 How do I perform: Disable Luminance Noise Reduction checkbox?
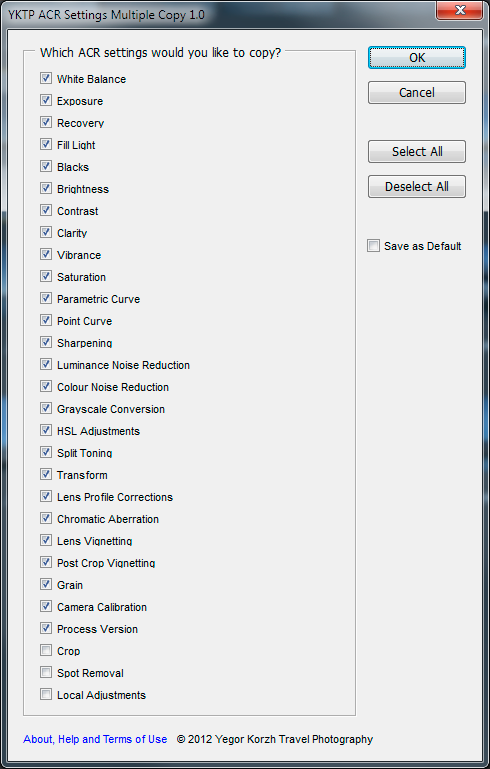point(46,364)
